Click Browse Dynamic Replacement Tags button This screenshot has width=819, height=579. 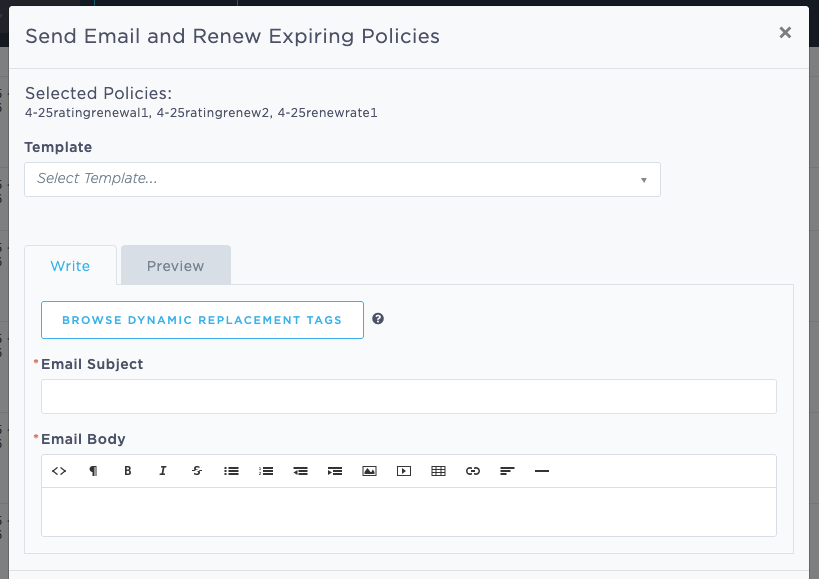click(x=202, y=320)
